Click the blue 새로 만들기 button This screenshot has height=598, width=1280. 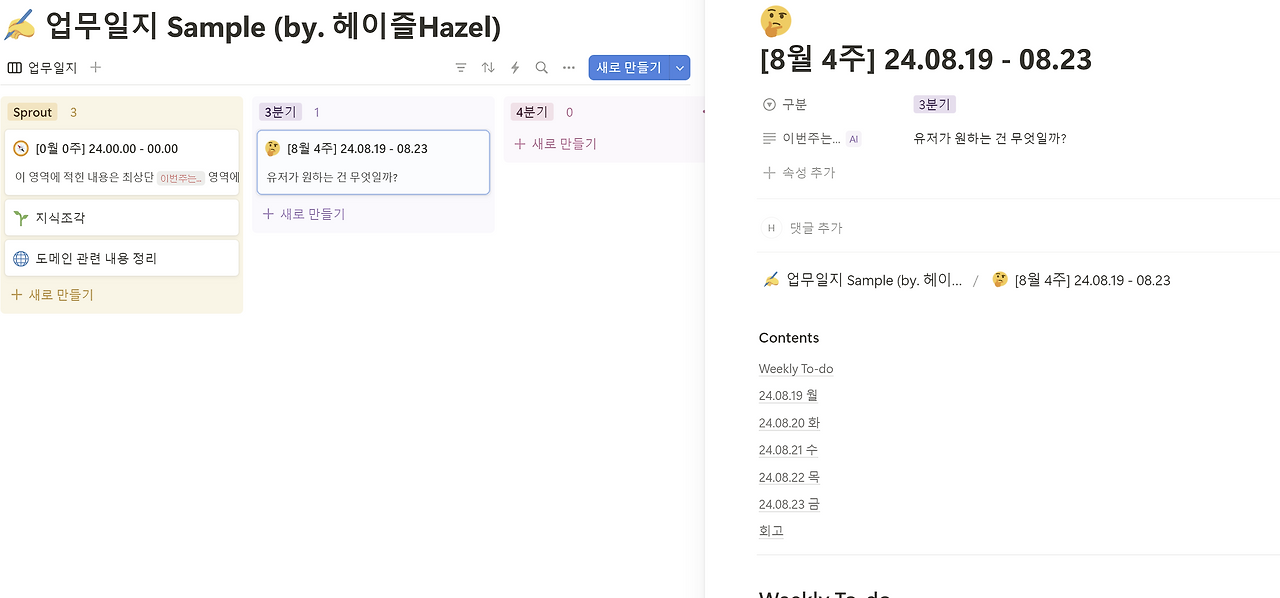628,68
